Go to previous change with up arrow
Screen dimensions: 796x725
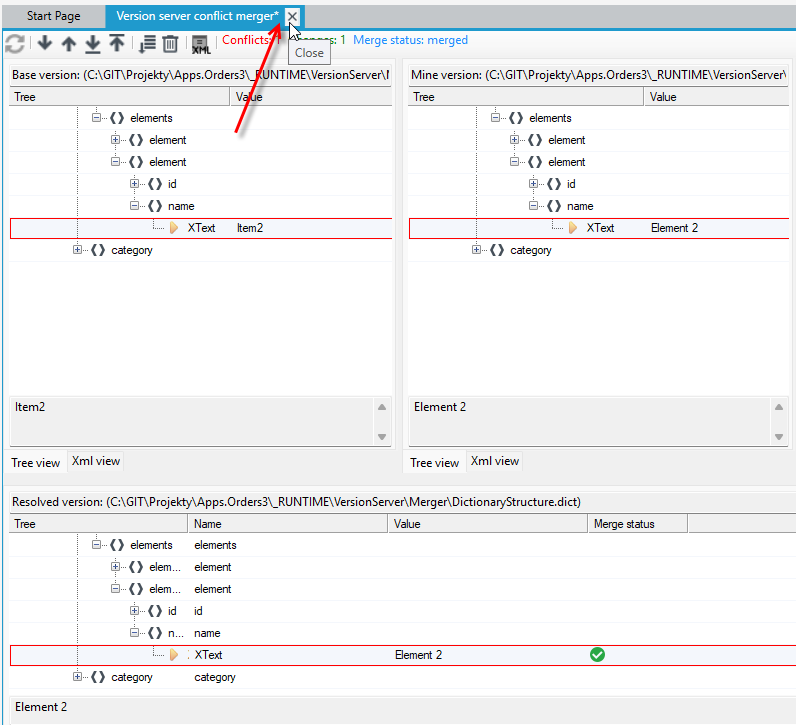tap(69, 43)
